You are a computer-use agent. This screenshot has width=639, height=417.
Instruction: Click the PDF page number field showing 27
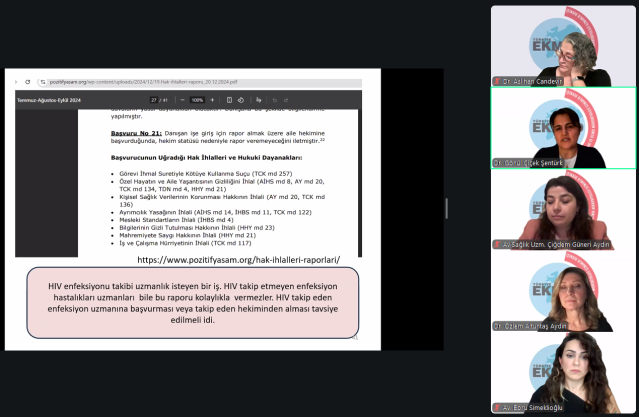coord(153,100)
